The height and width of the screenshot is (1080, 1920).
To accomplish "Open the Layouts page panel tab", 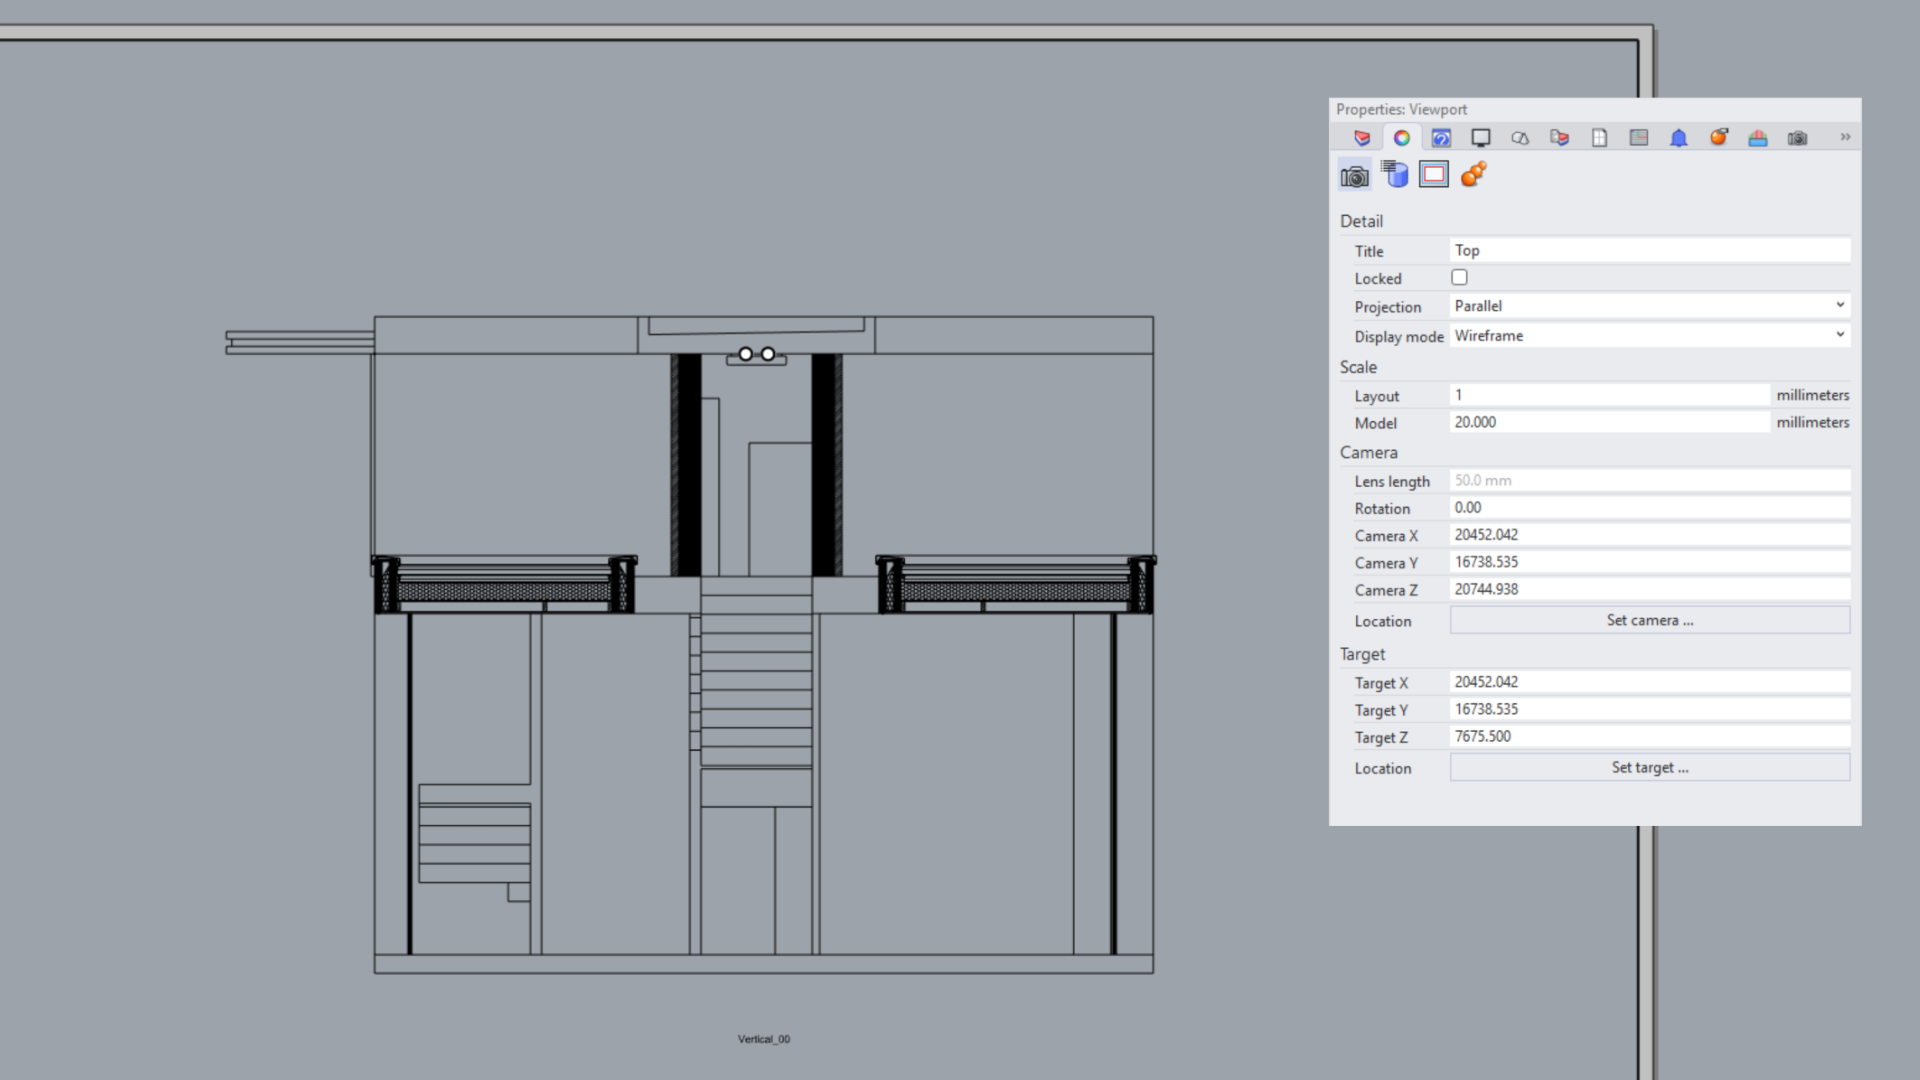I will pyautogui.click(x=1600, y=138).
